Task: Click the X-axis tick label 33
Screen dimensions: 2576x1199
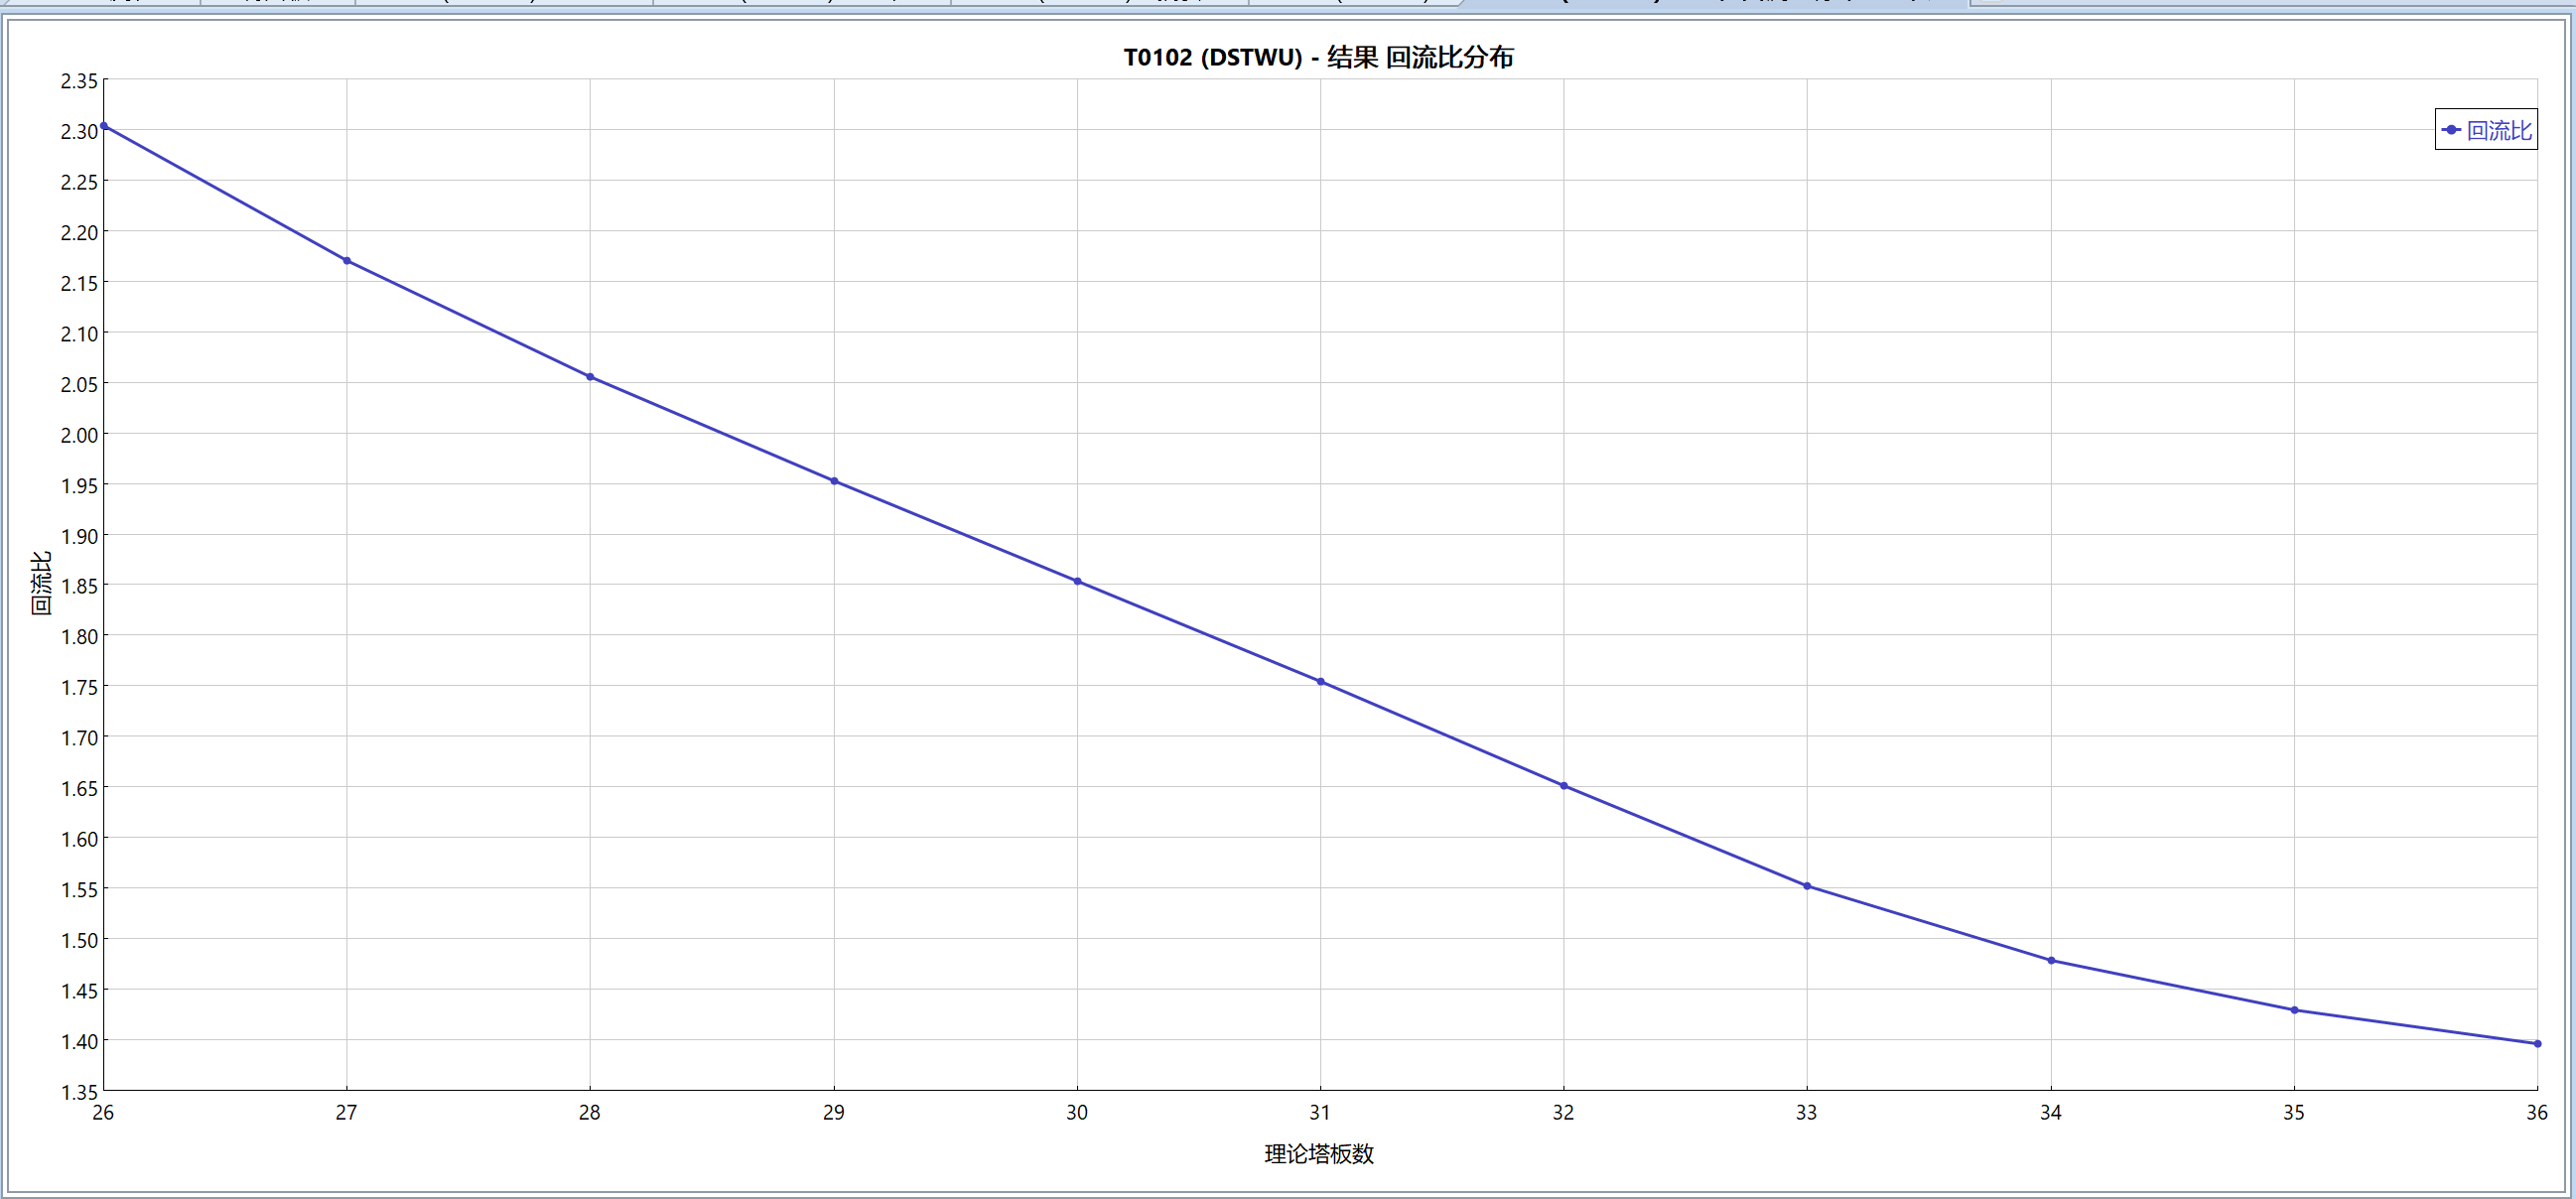Action: tap(1806, 1112)
